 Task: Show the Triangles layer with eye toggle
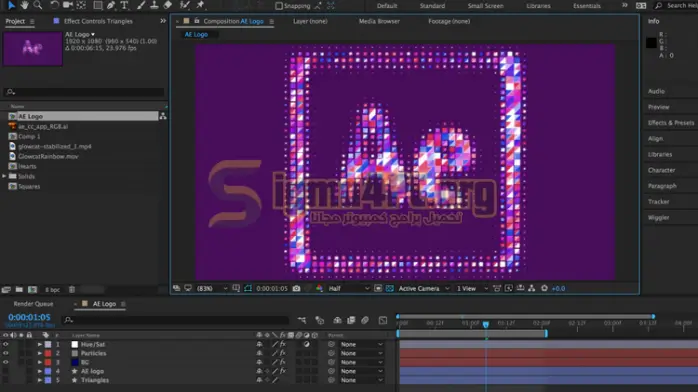click(x=5, y=380)
